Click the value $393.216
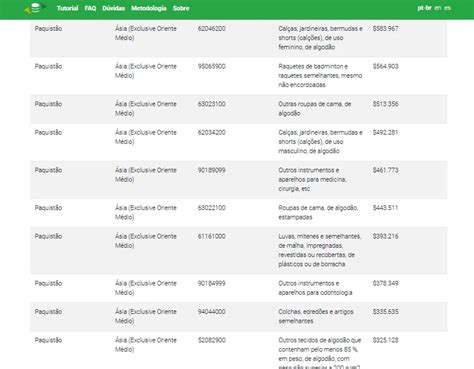474x369 pixels. click(x=386, y=236)
